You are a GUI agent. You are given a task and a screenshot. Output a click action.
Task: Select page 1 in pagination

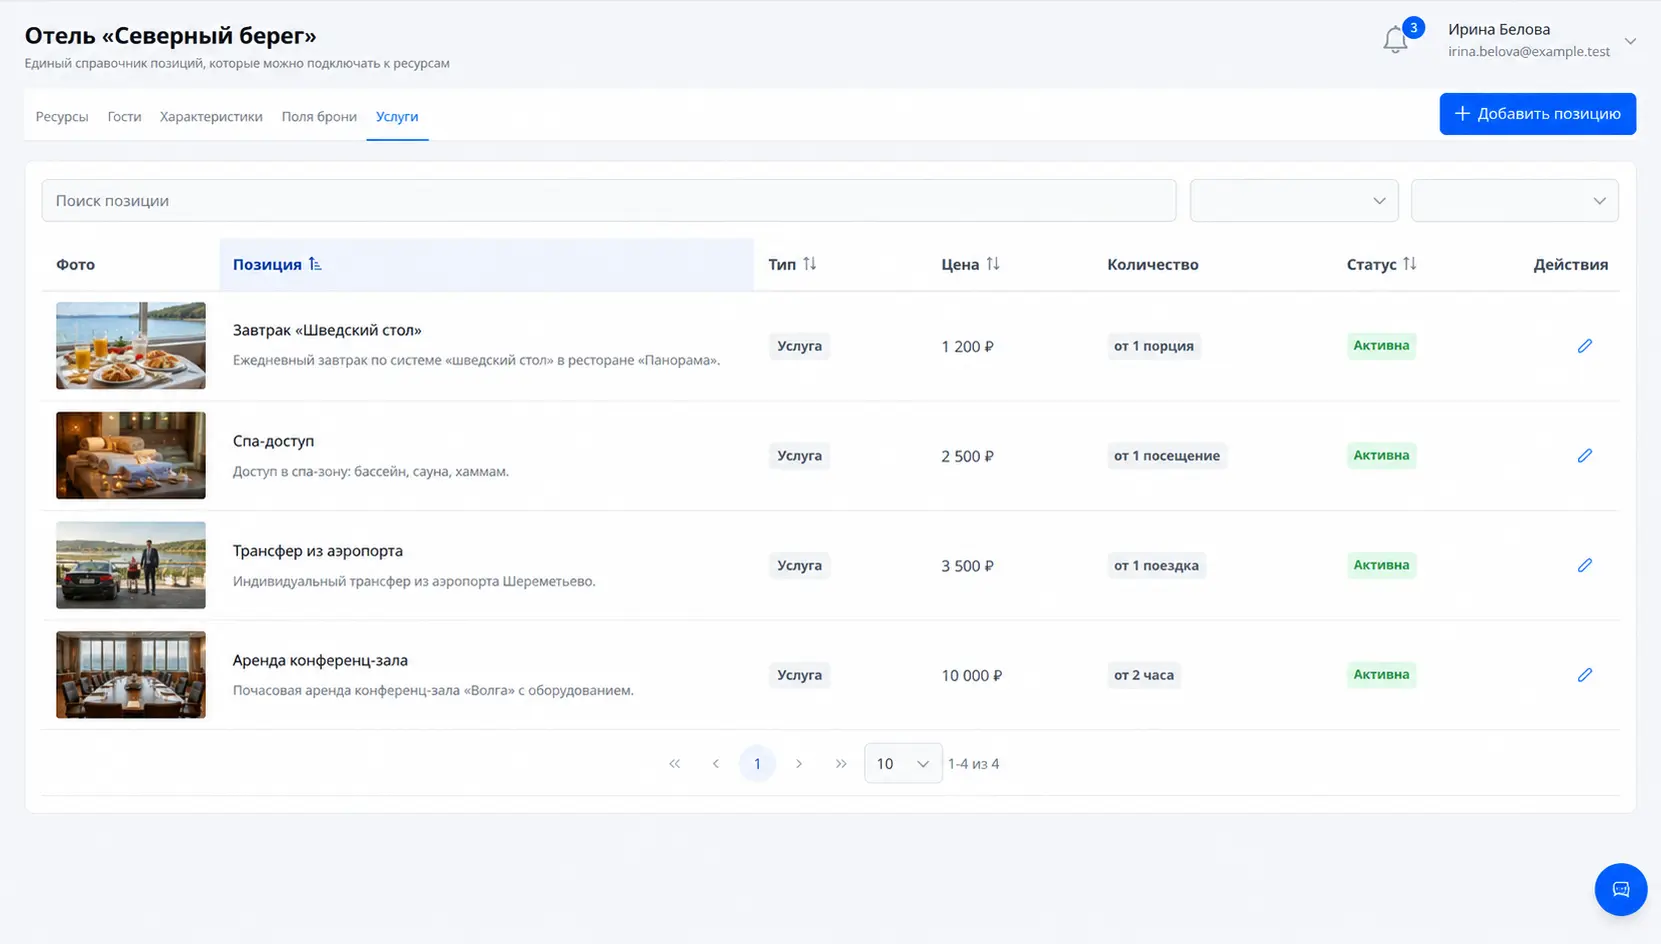(757, 764)
